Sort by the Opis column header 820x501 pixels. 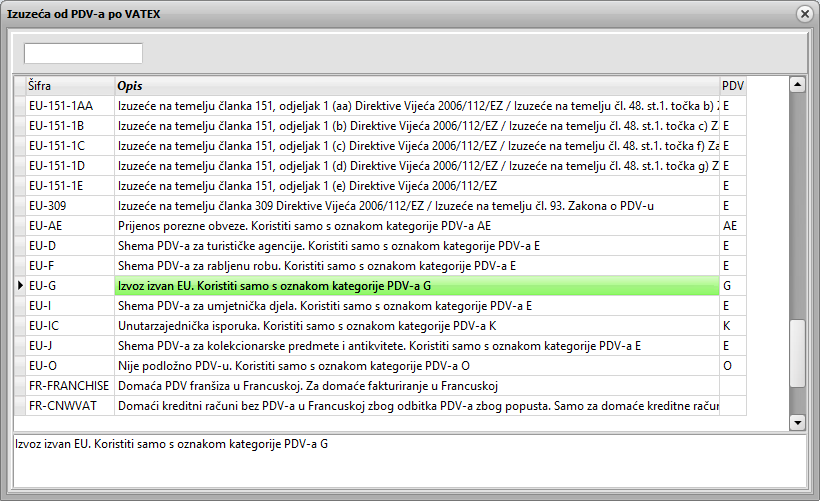tap(416, 86)
